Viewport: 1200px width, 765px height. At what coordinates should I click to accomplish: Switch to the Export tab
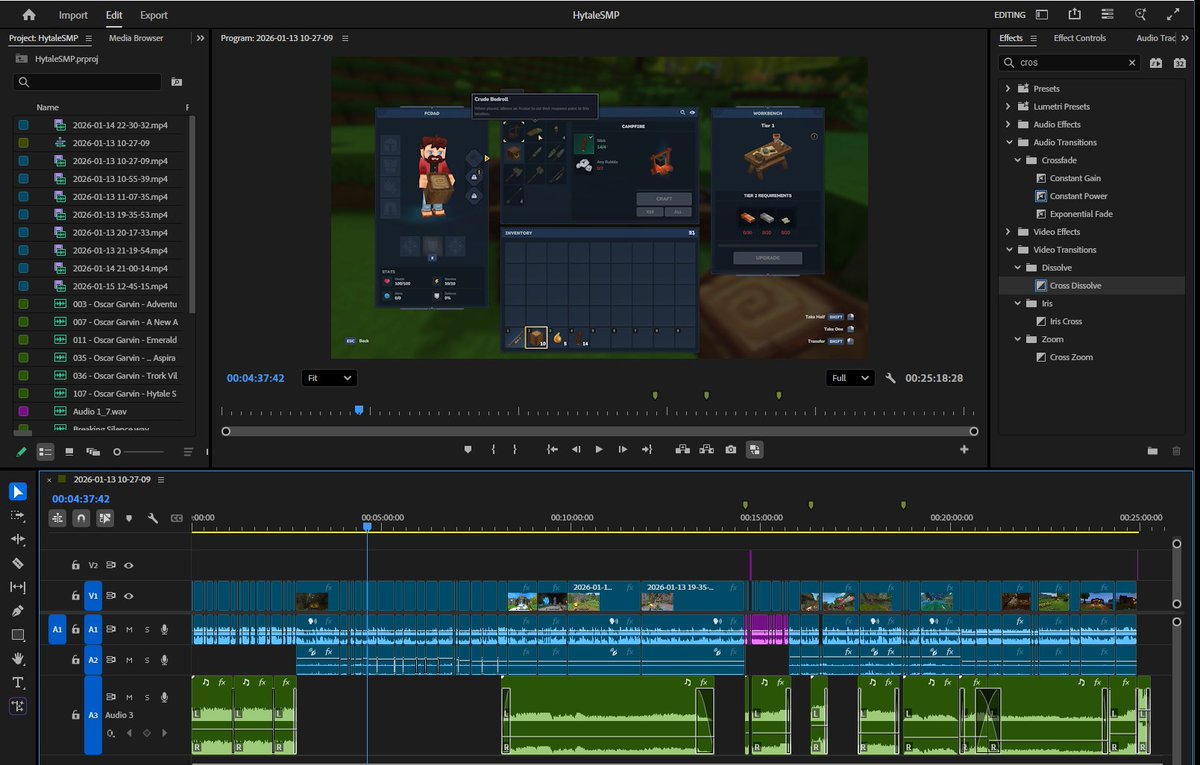pyautogui.click(x=154, y=15)
